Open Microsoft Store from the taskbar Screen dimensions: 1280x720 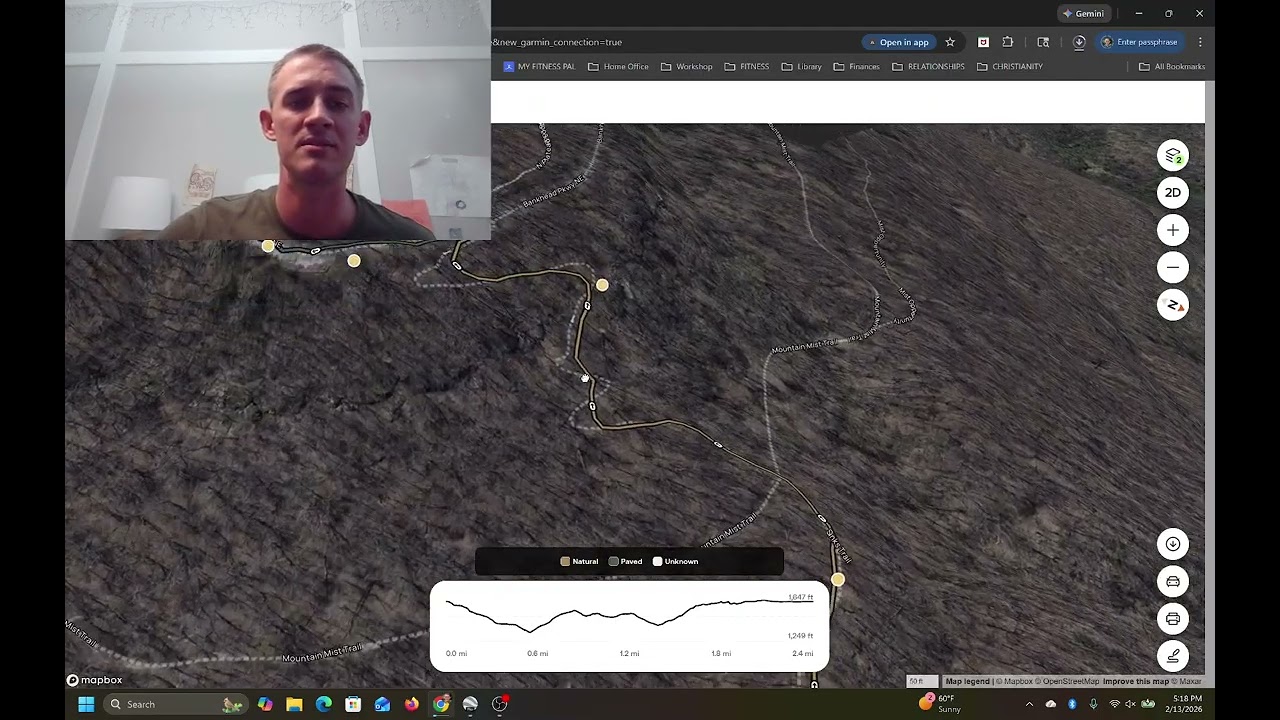click(x=353, y=704)
